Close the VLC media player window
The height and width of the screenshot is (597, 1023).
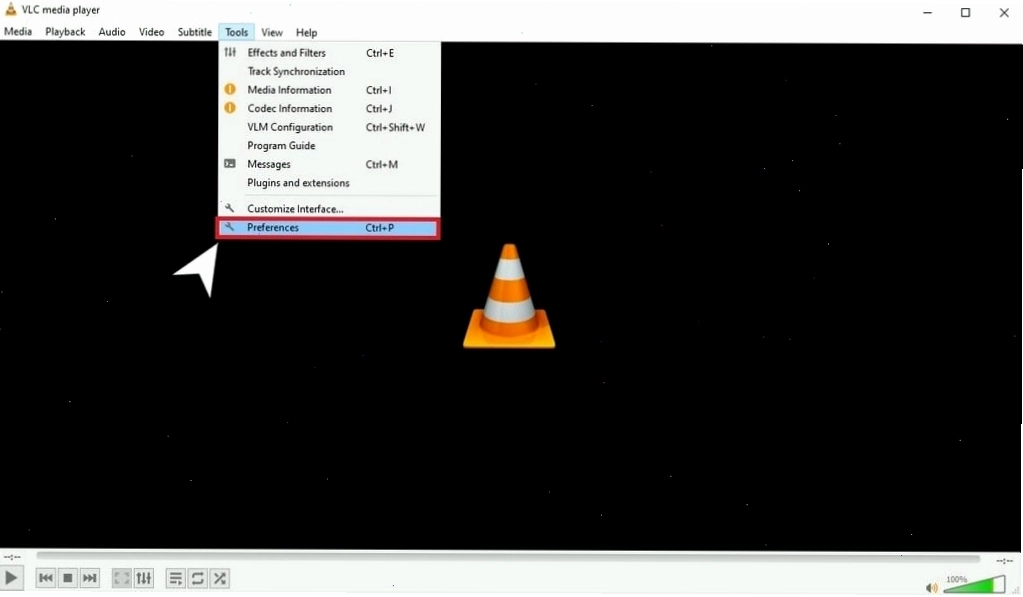click(x=1004, y=12)
